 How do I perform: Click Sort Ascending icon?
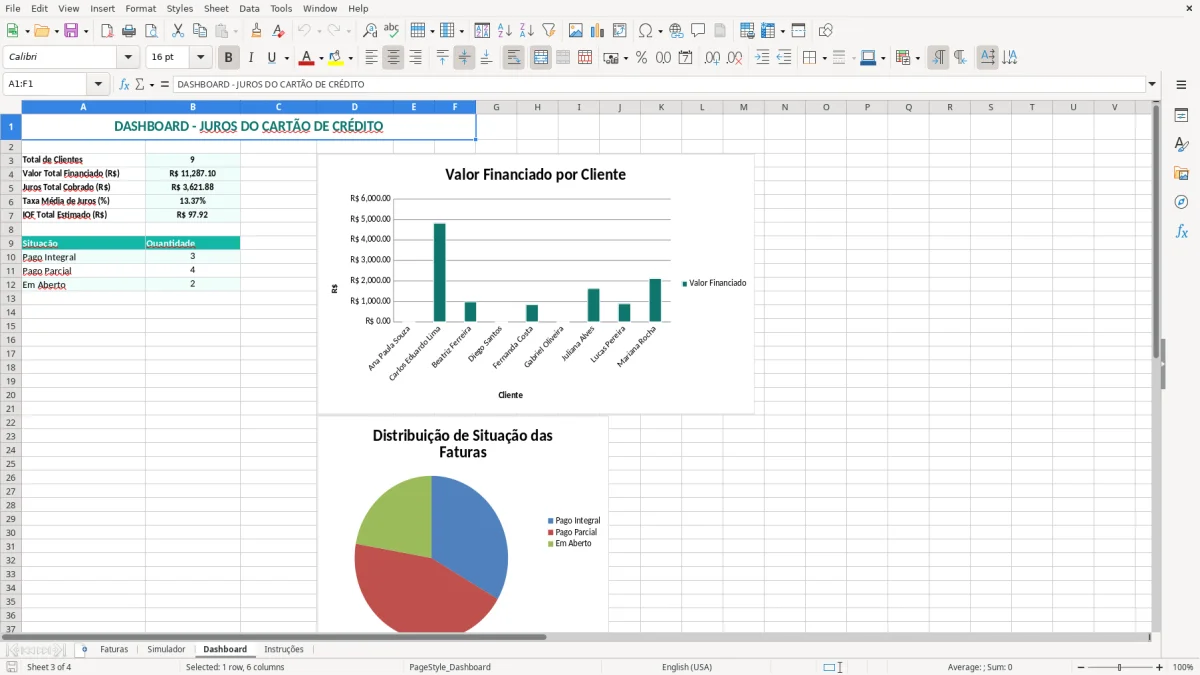tap(505, 31)
